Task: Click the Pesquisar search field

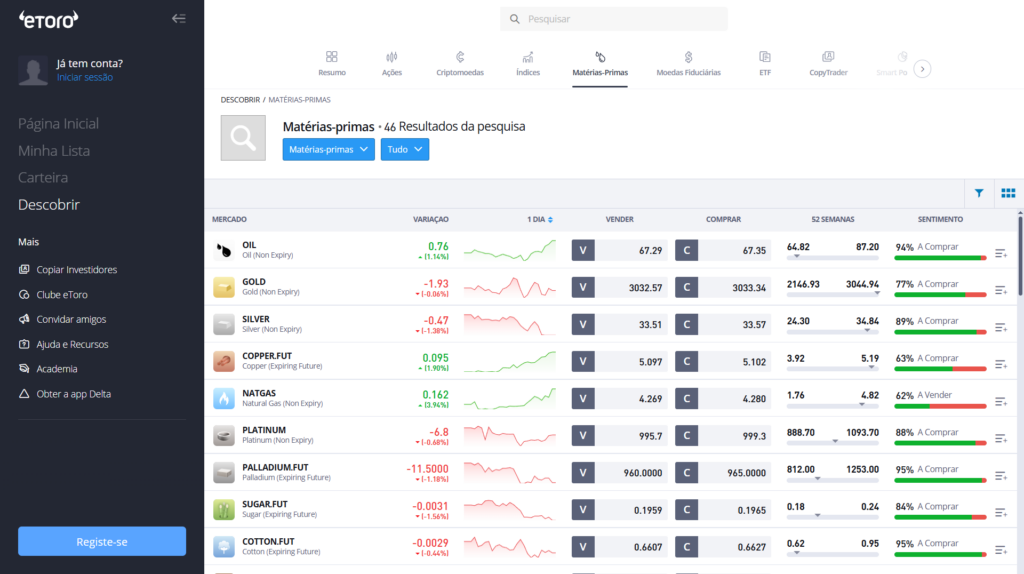Action: pyautogui.click(x=614, y=19)
